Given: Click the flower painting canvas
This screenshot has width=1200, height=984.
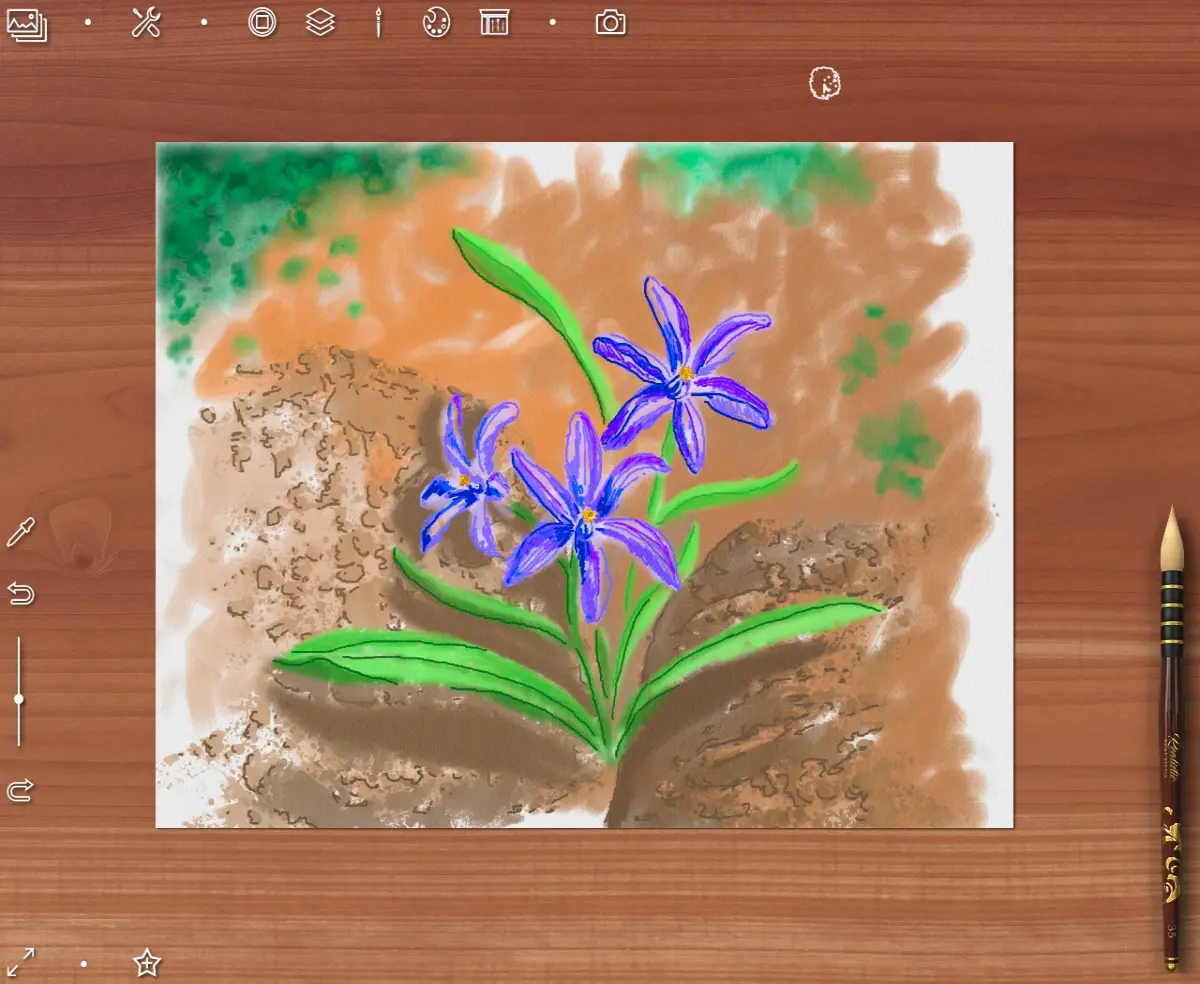Looking at the screenshot, I should (x=584, y=485).
